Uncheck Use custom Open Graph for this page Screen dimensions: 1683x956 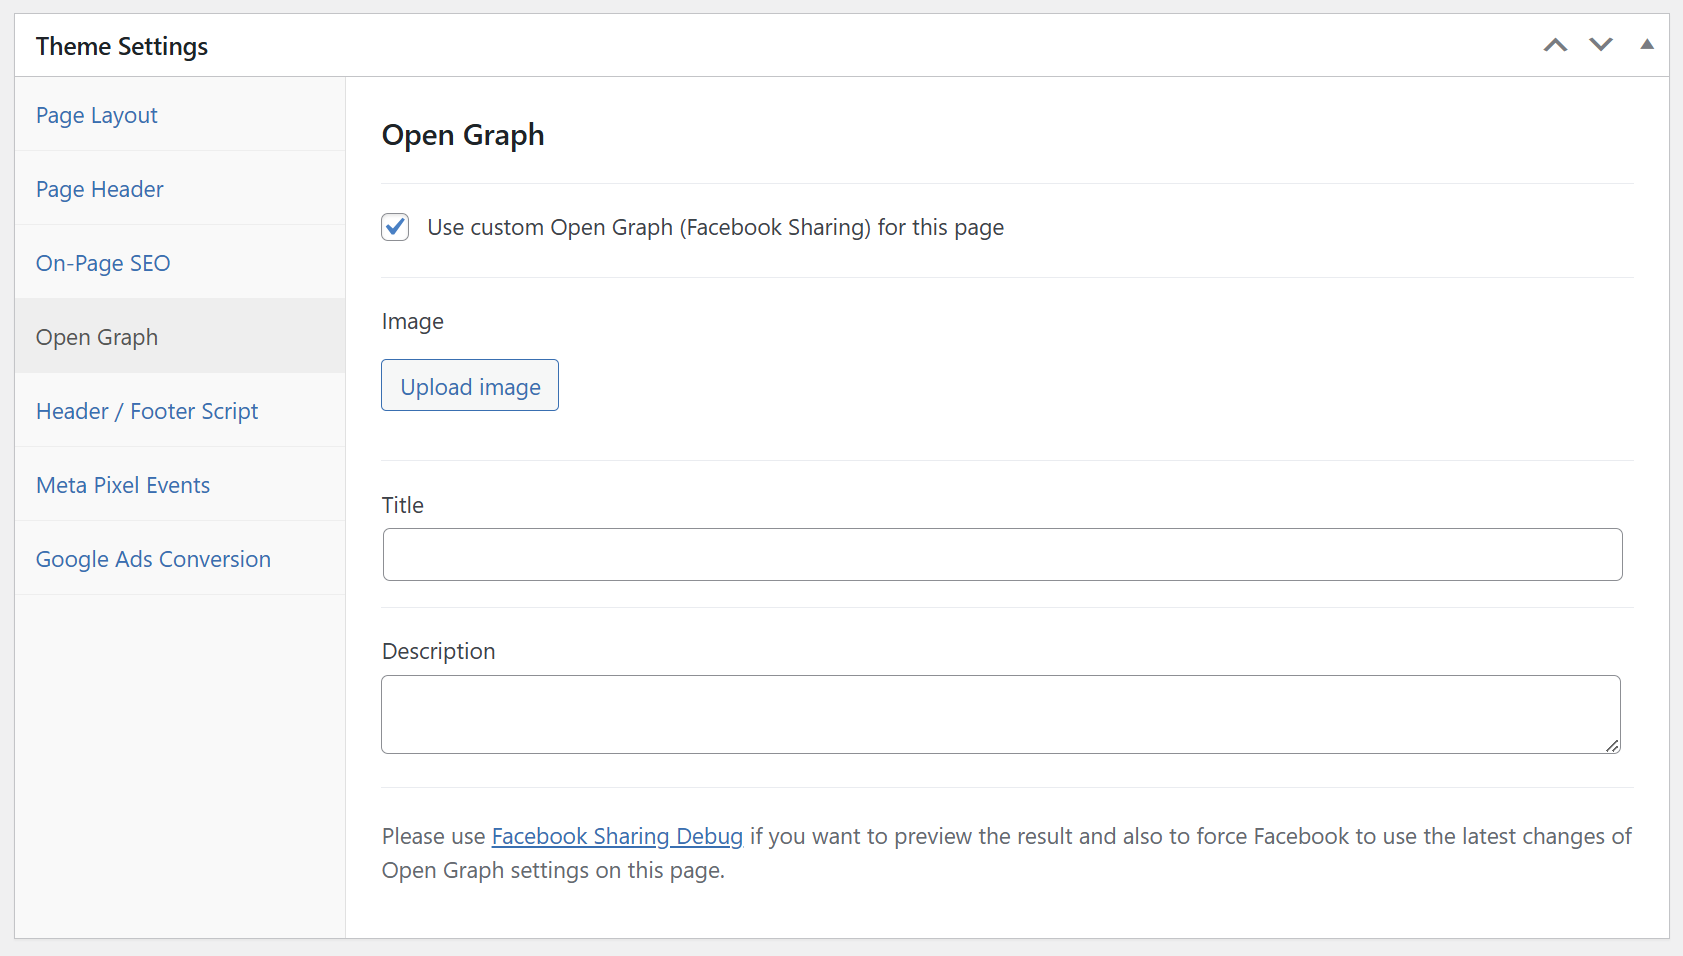tap(394, 227)
